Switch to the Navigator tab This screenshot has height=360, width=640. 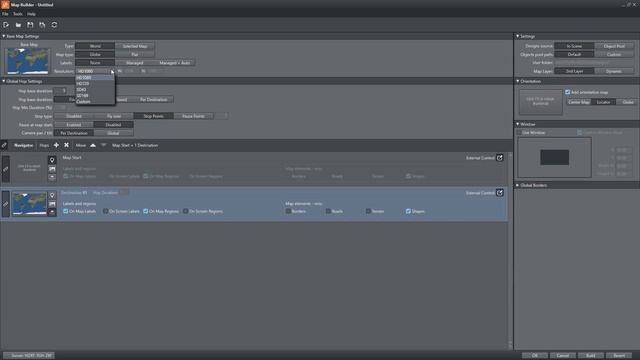pyautogui.click(x=23, y=145)
